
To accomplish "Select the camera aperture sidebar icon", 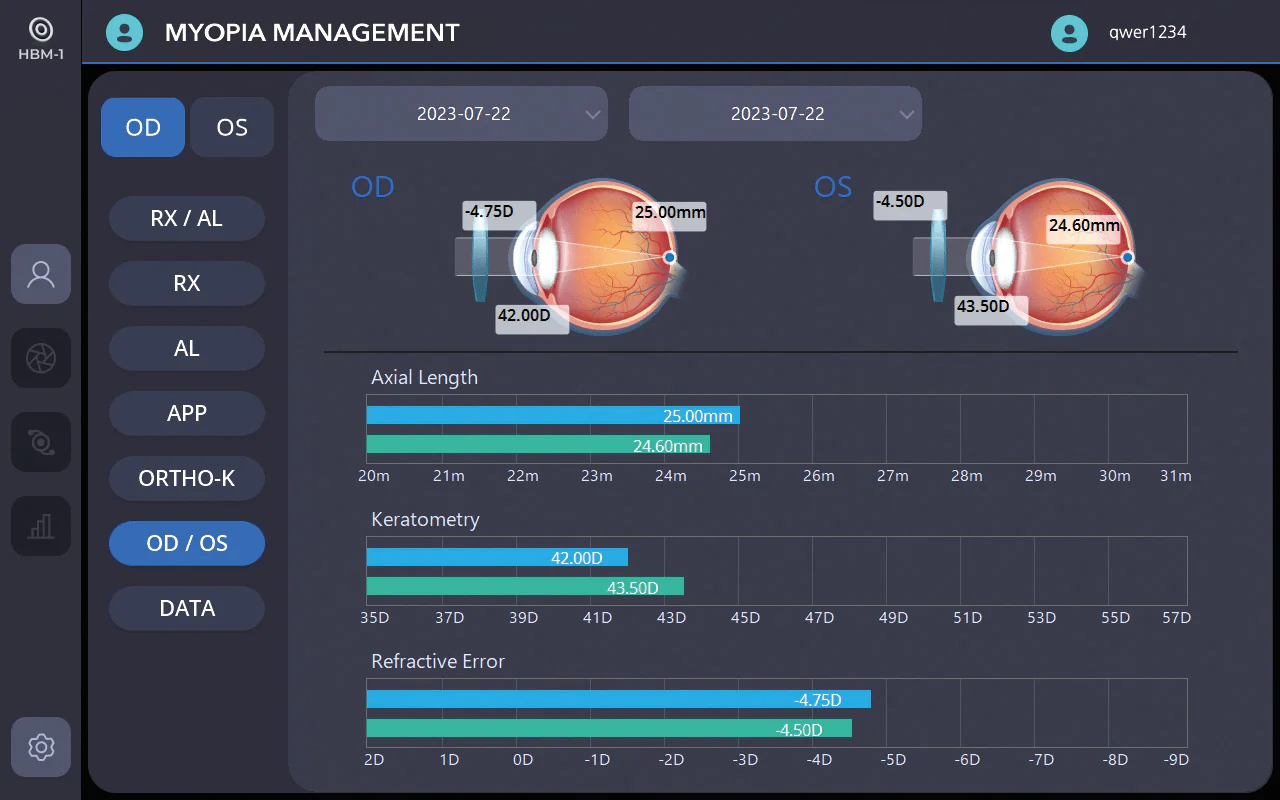I will [x=41, y=358].
